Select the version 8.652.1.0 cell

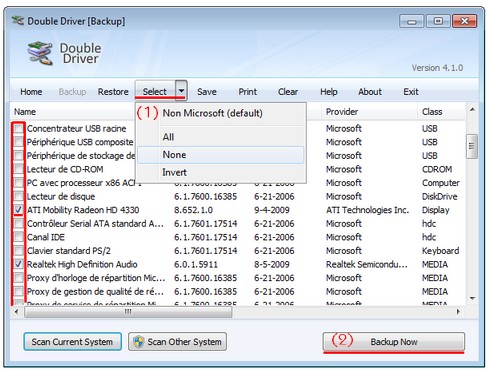193,210
